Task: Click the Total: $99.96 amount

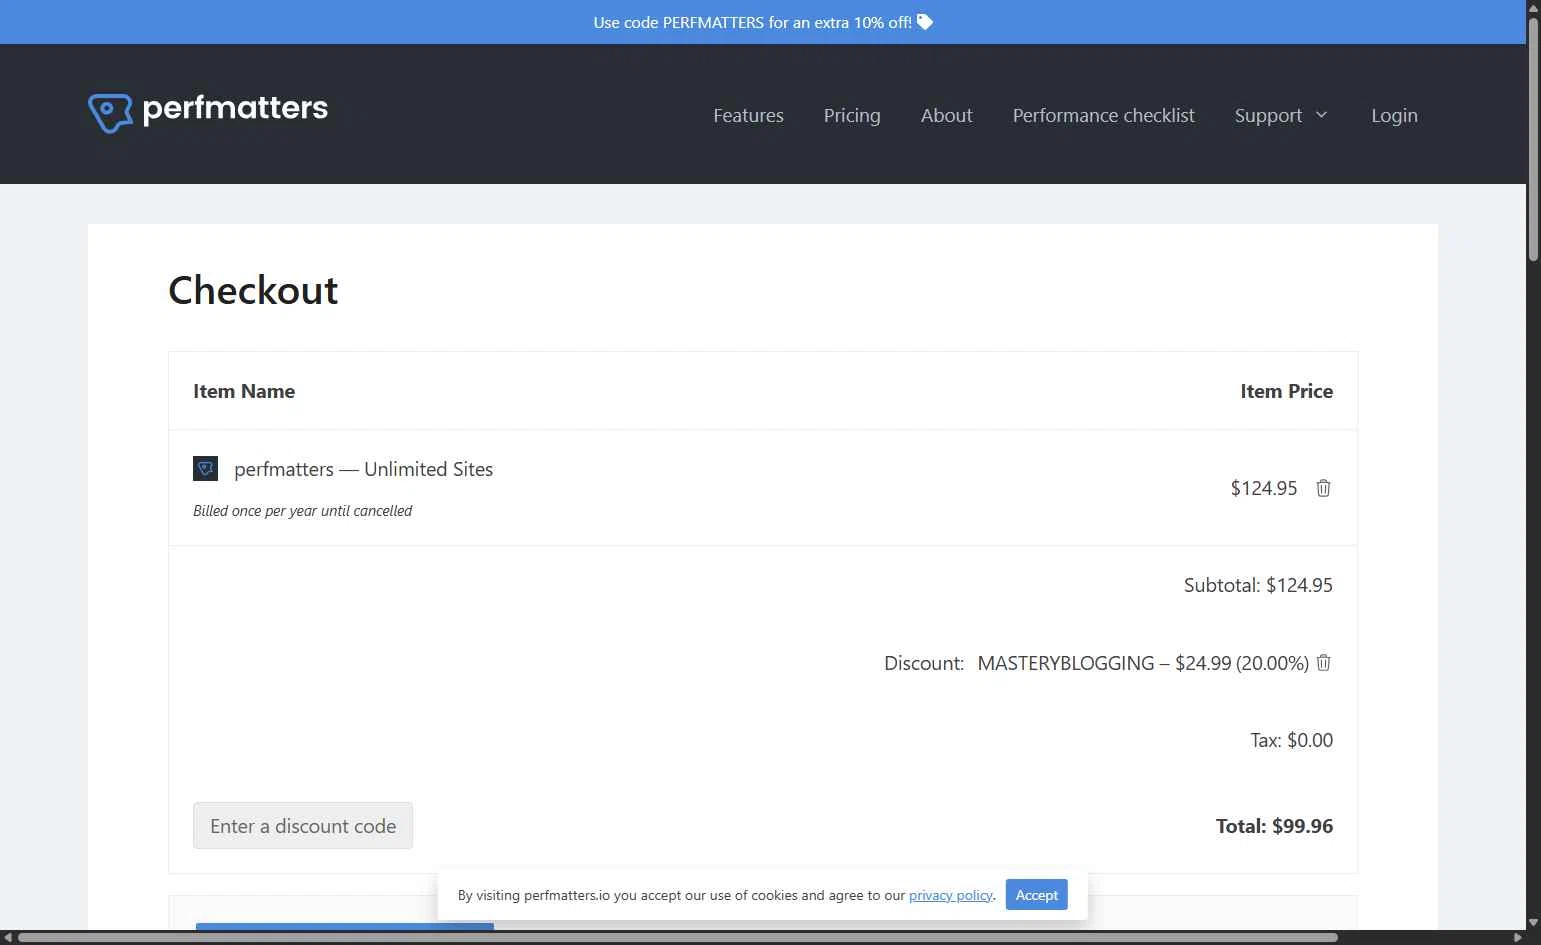Action: [x=1274, y=826]
